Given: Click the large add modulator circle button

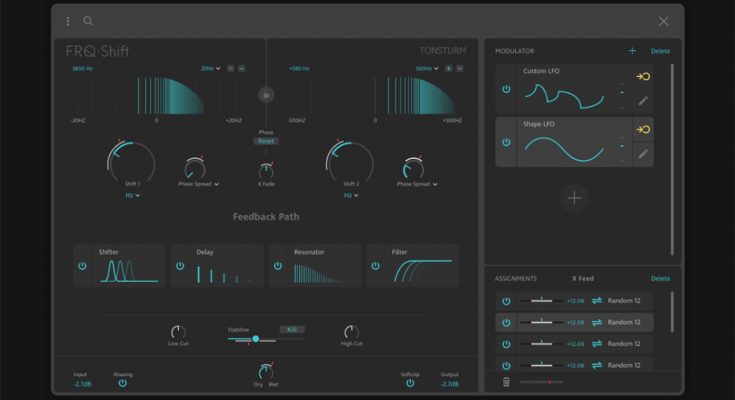Looking at the screenshot, I should tap(574, 198).
